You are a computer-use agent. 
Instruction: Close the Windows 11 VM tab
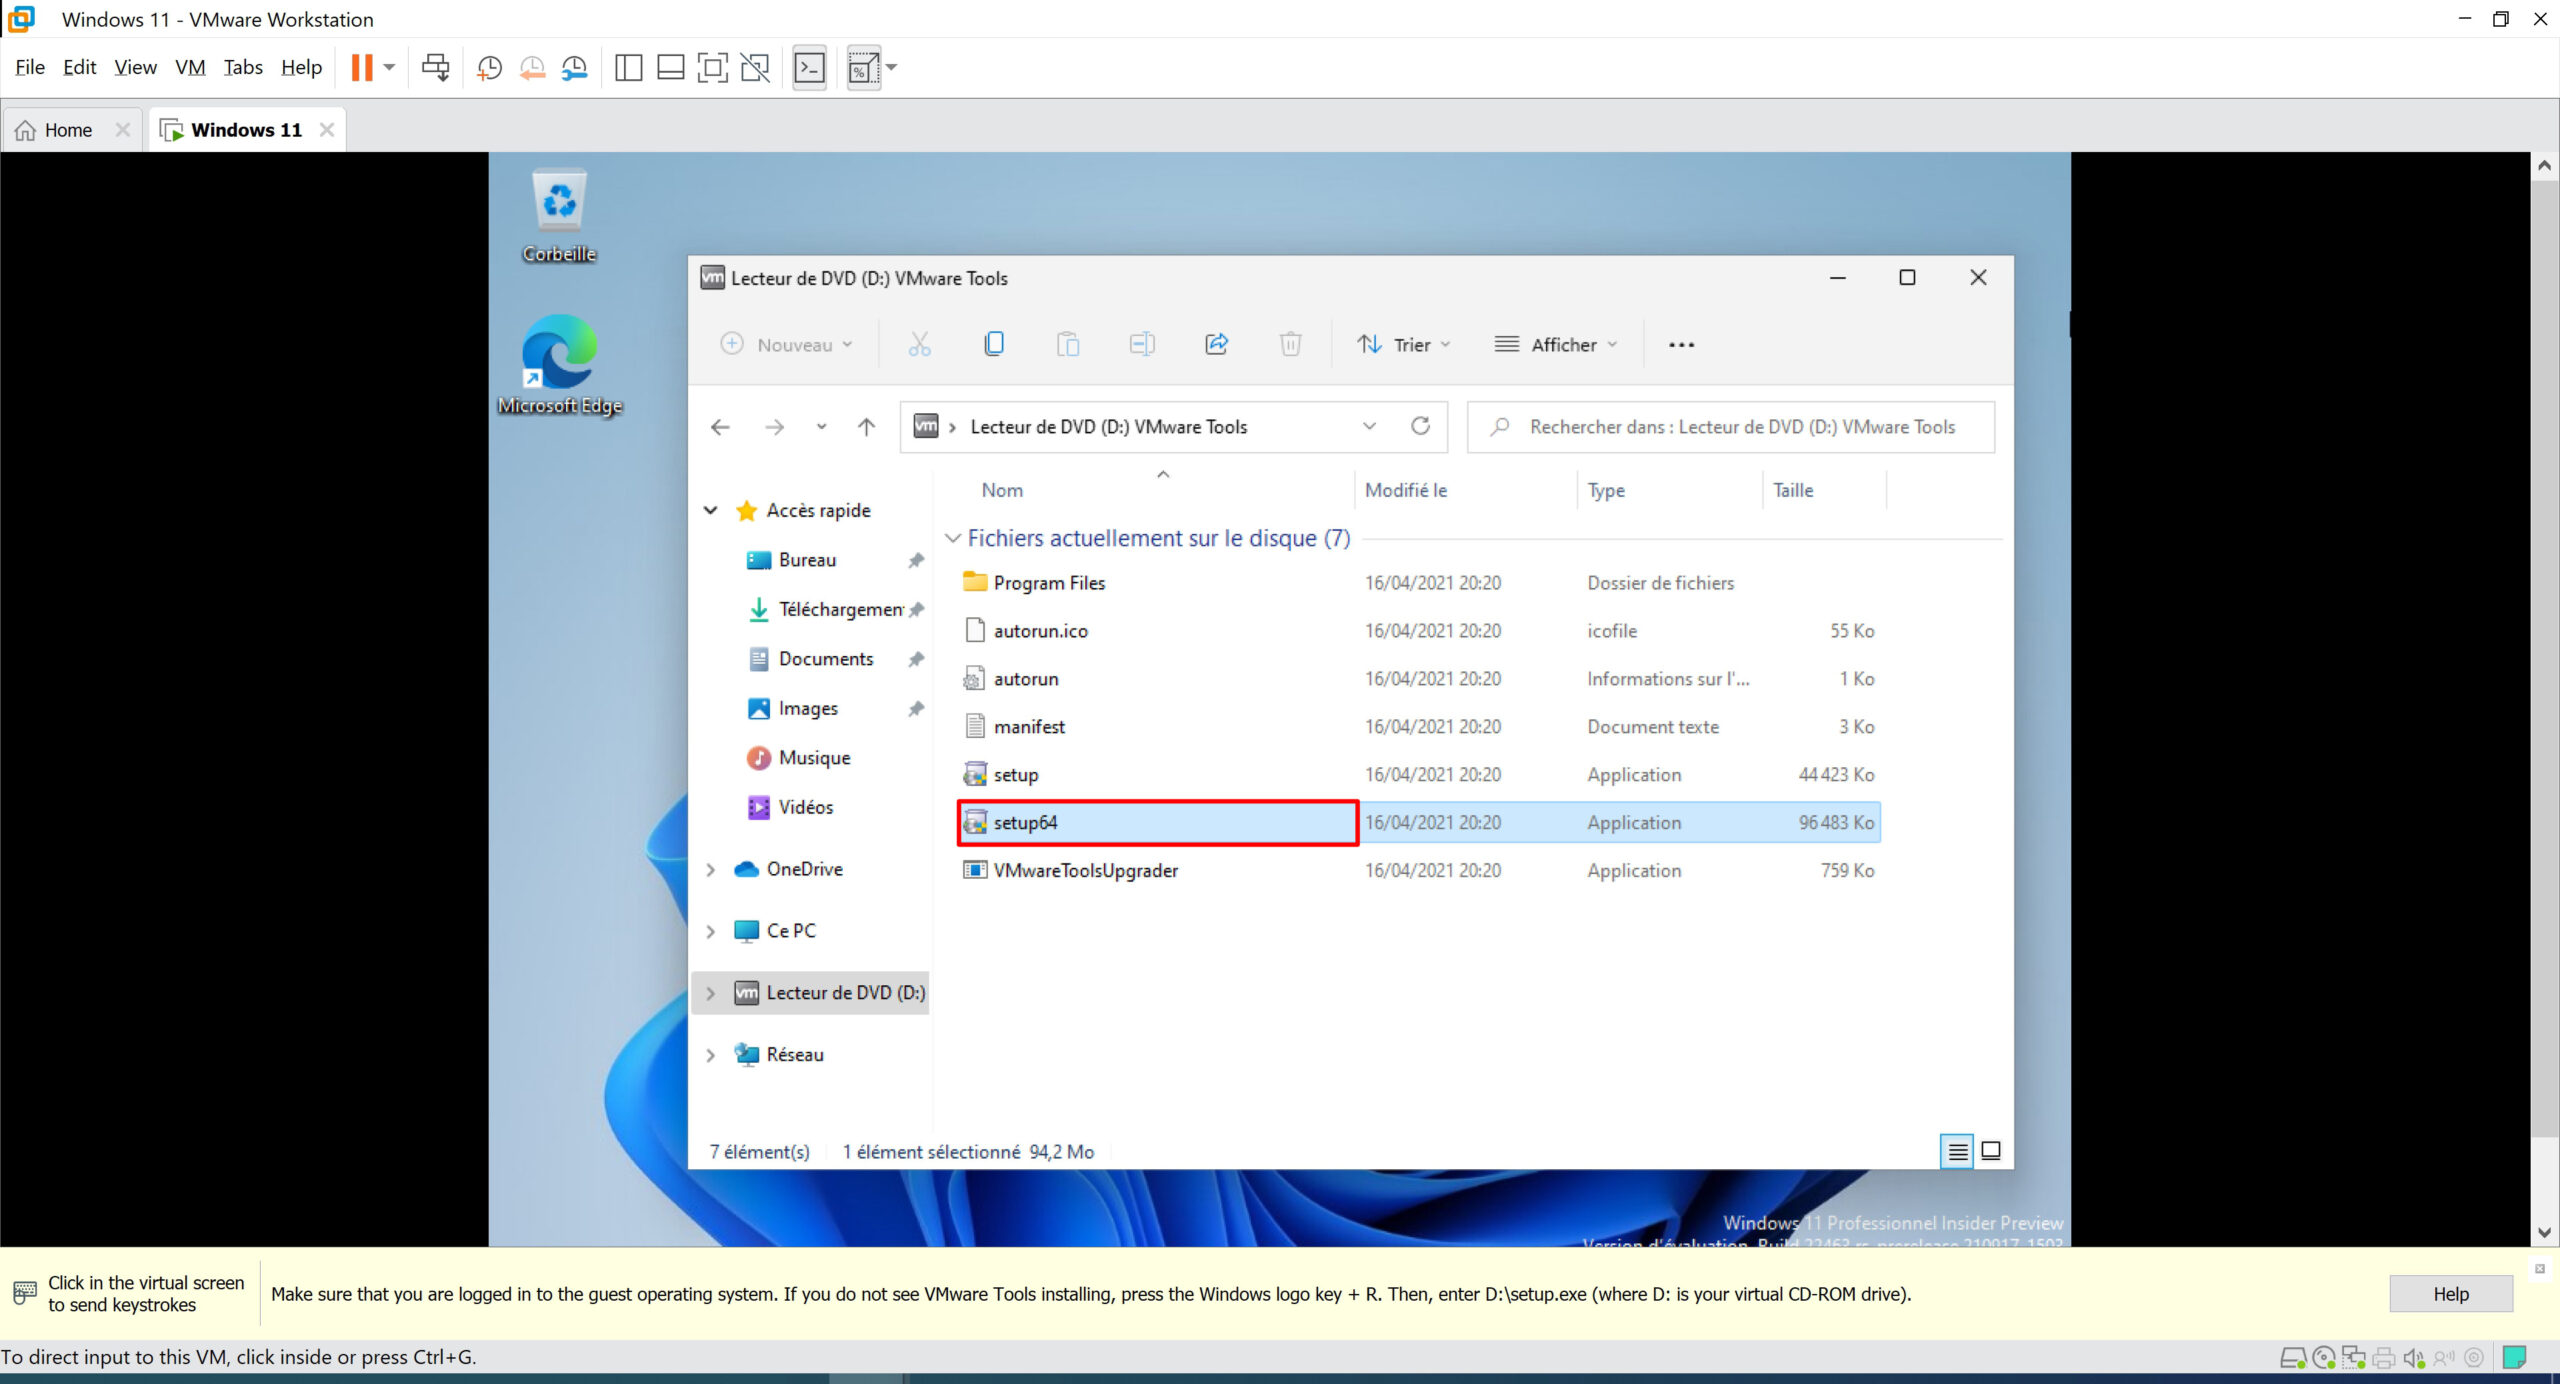click(x=326, y=130)
